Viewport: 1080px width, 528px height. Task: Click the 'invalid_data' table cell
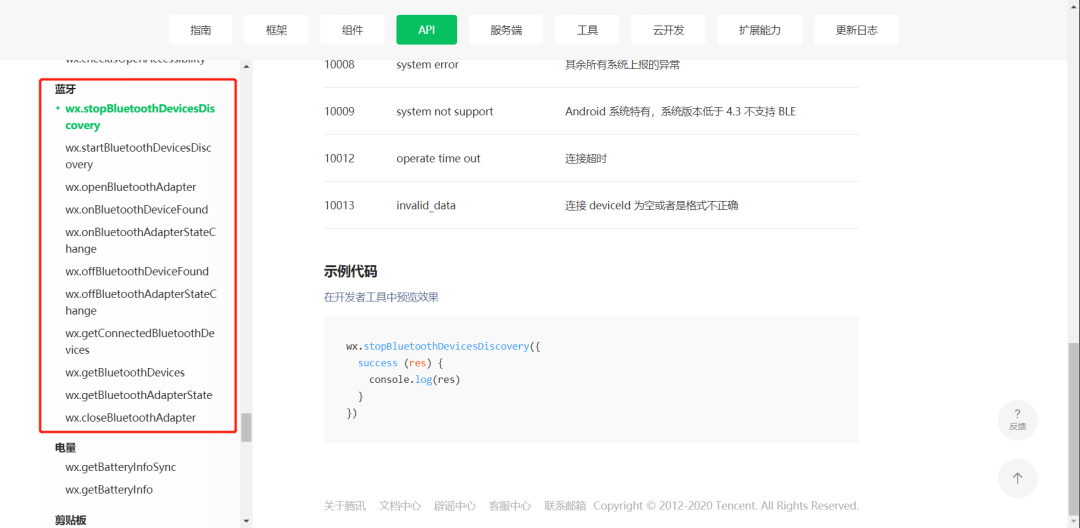coord(426,205)
